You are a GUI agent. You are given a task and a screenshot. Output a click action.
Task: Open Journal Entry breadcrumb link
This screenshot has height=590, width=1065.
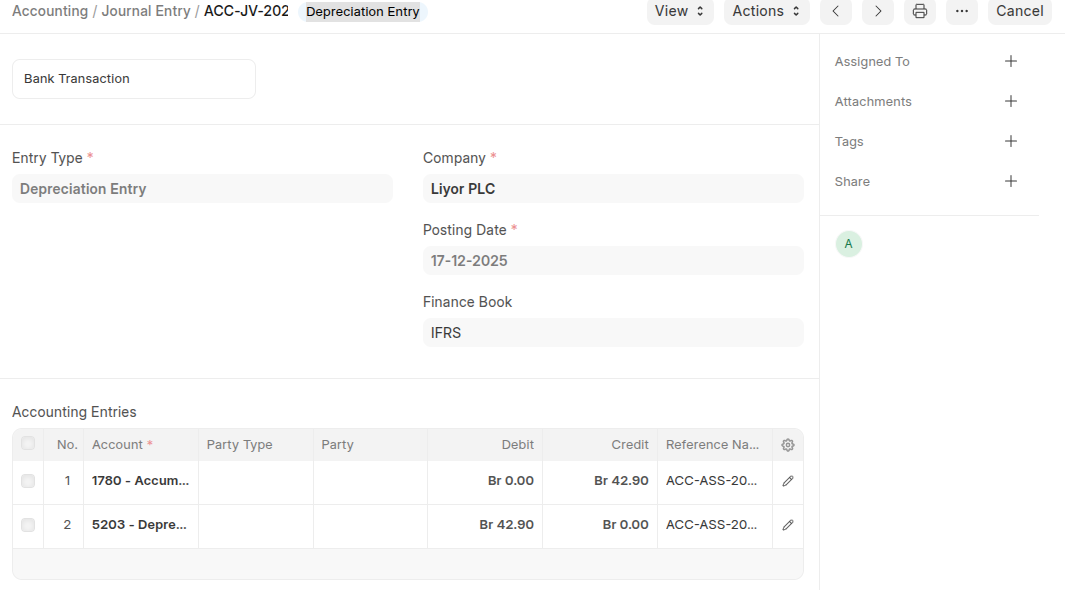tap(145, 11)
